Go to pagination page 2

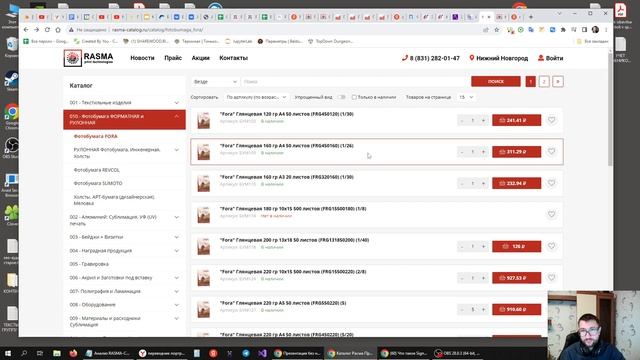point(544,82)
